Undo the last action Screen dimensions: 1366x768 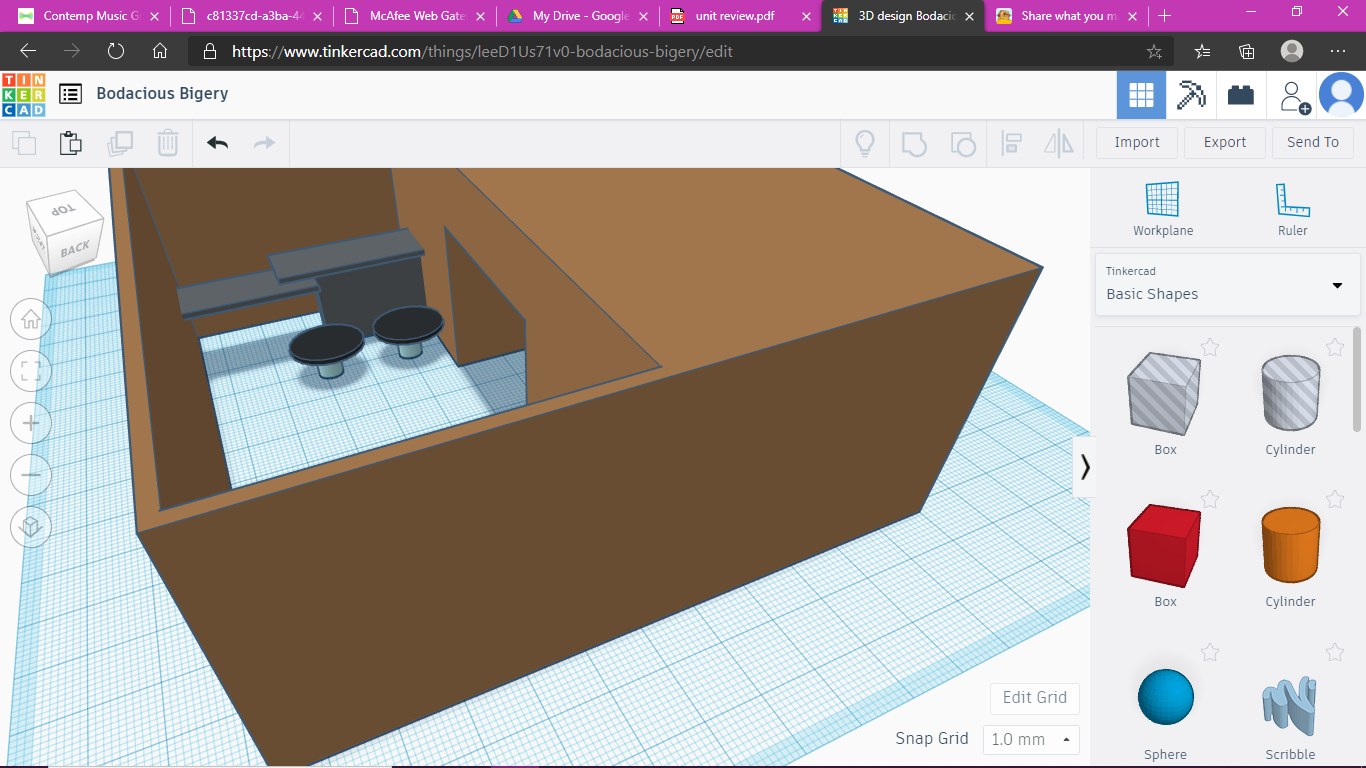point(218,143)
